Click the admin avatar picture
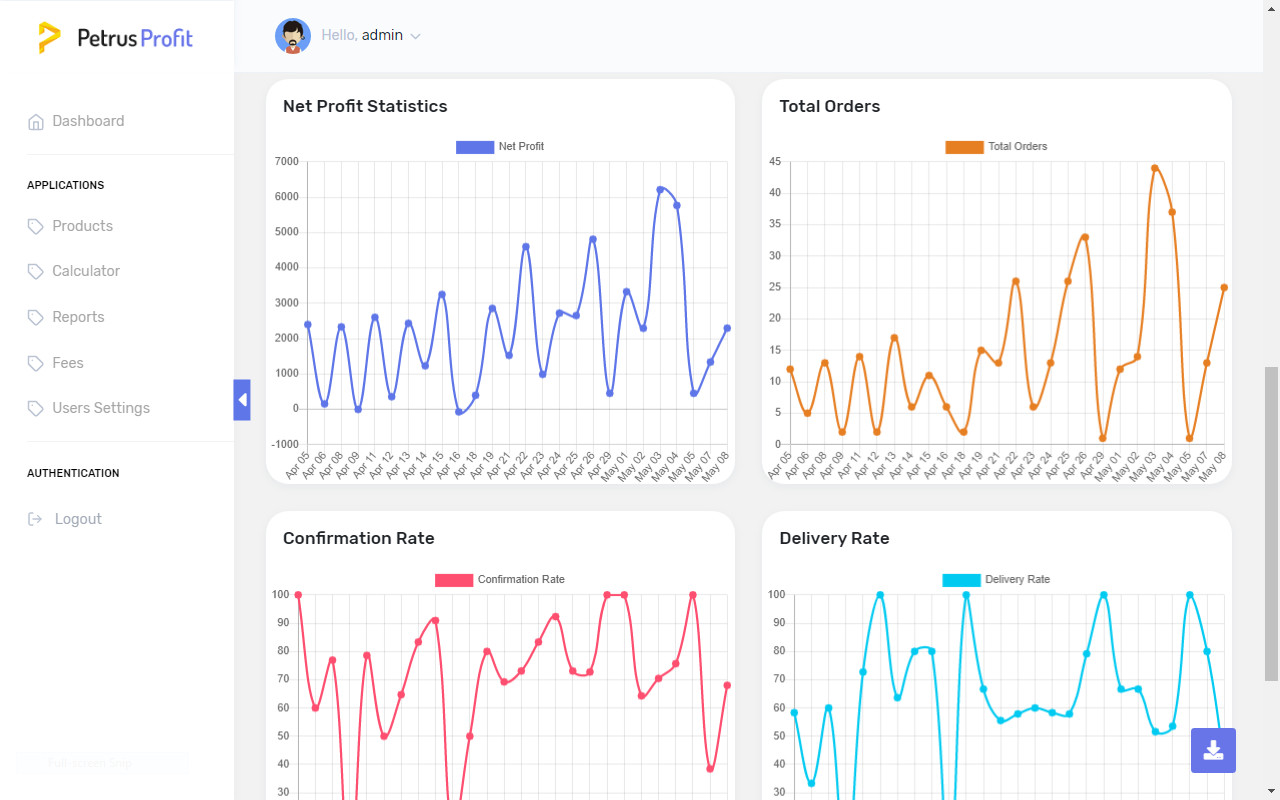Viewport: 1280px width, 800px height. 293,35
